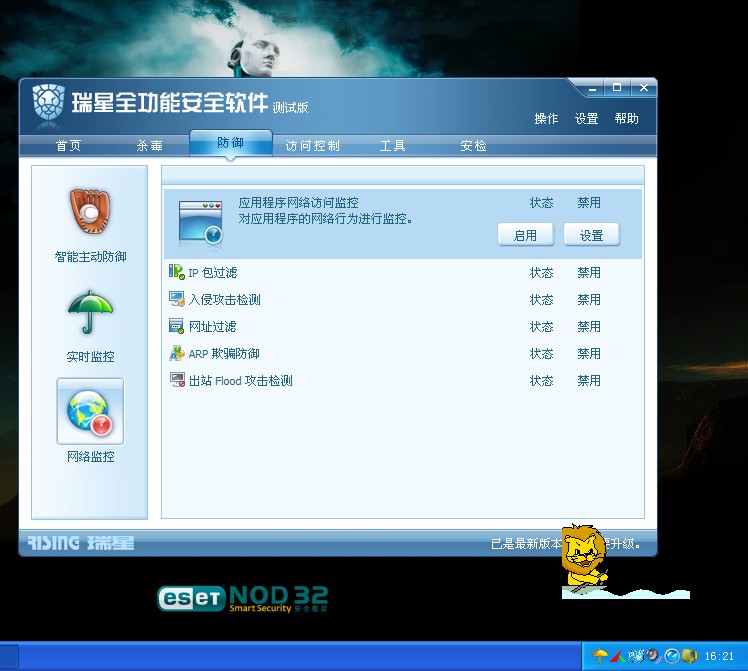Select the ARP 欺骗防御 row text
Screen dimensions: 748x671
click(x=224, y=354)
